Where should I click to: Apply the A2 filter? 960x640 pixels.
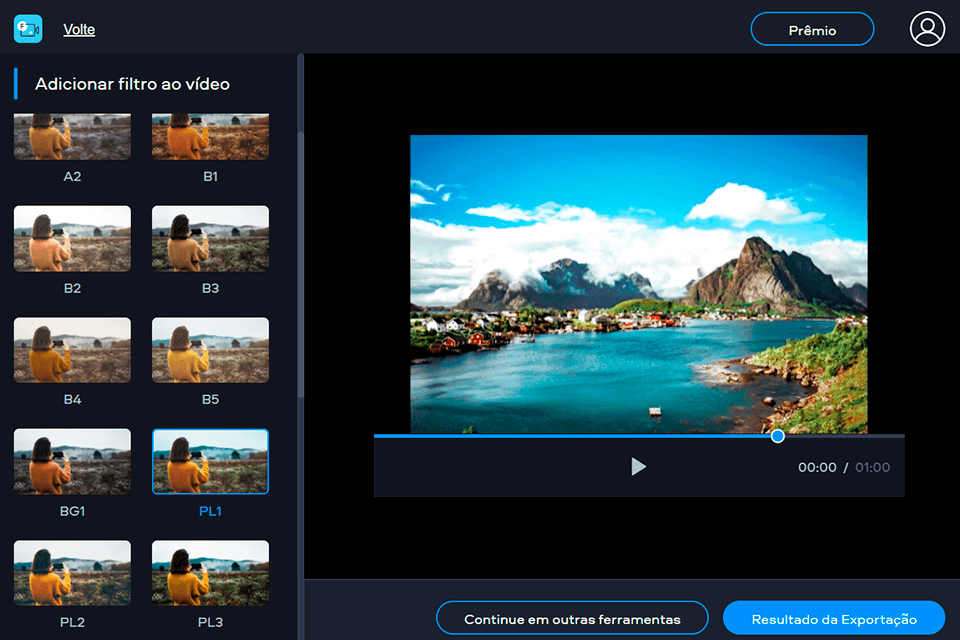pos(72,135)
